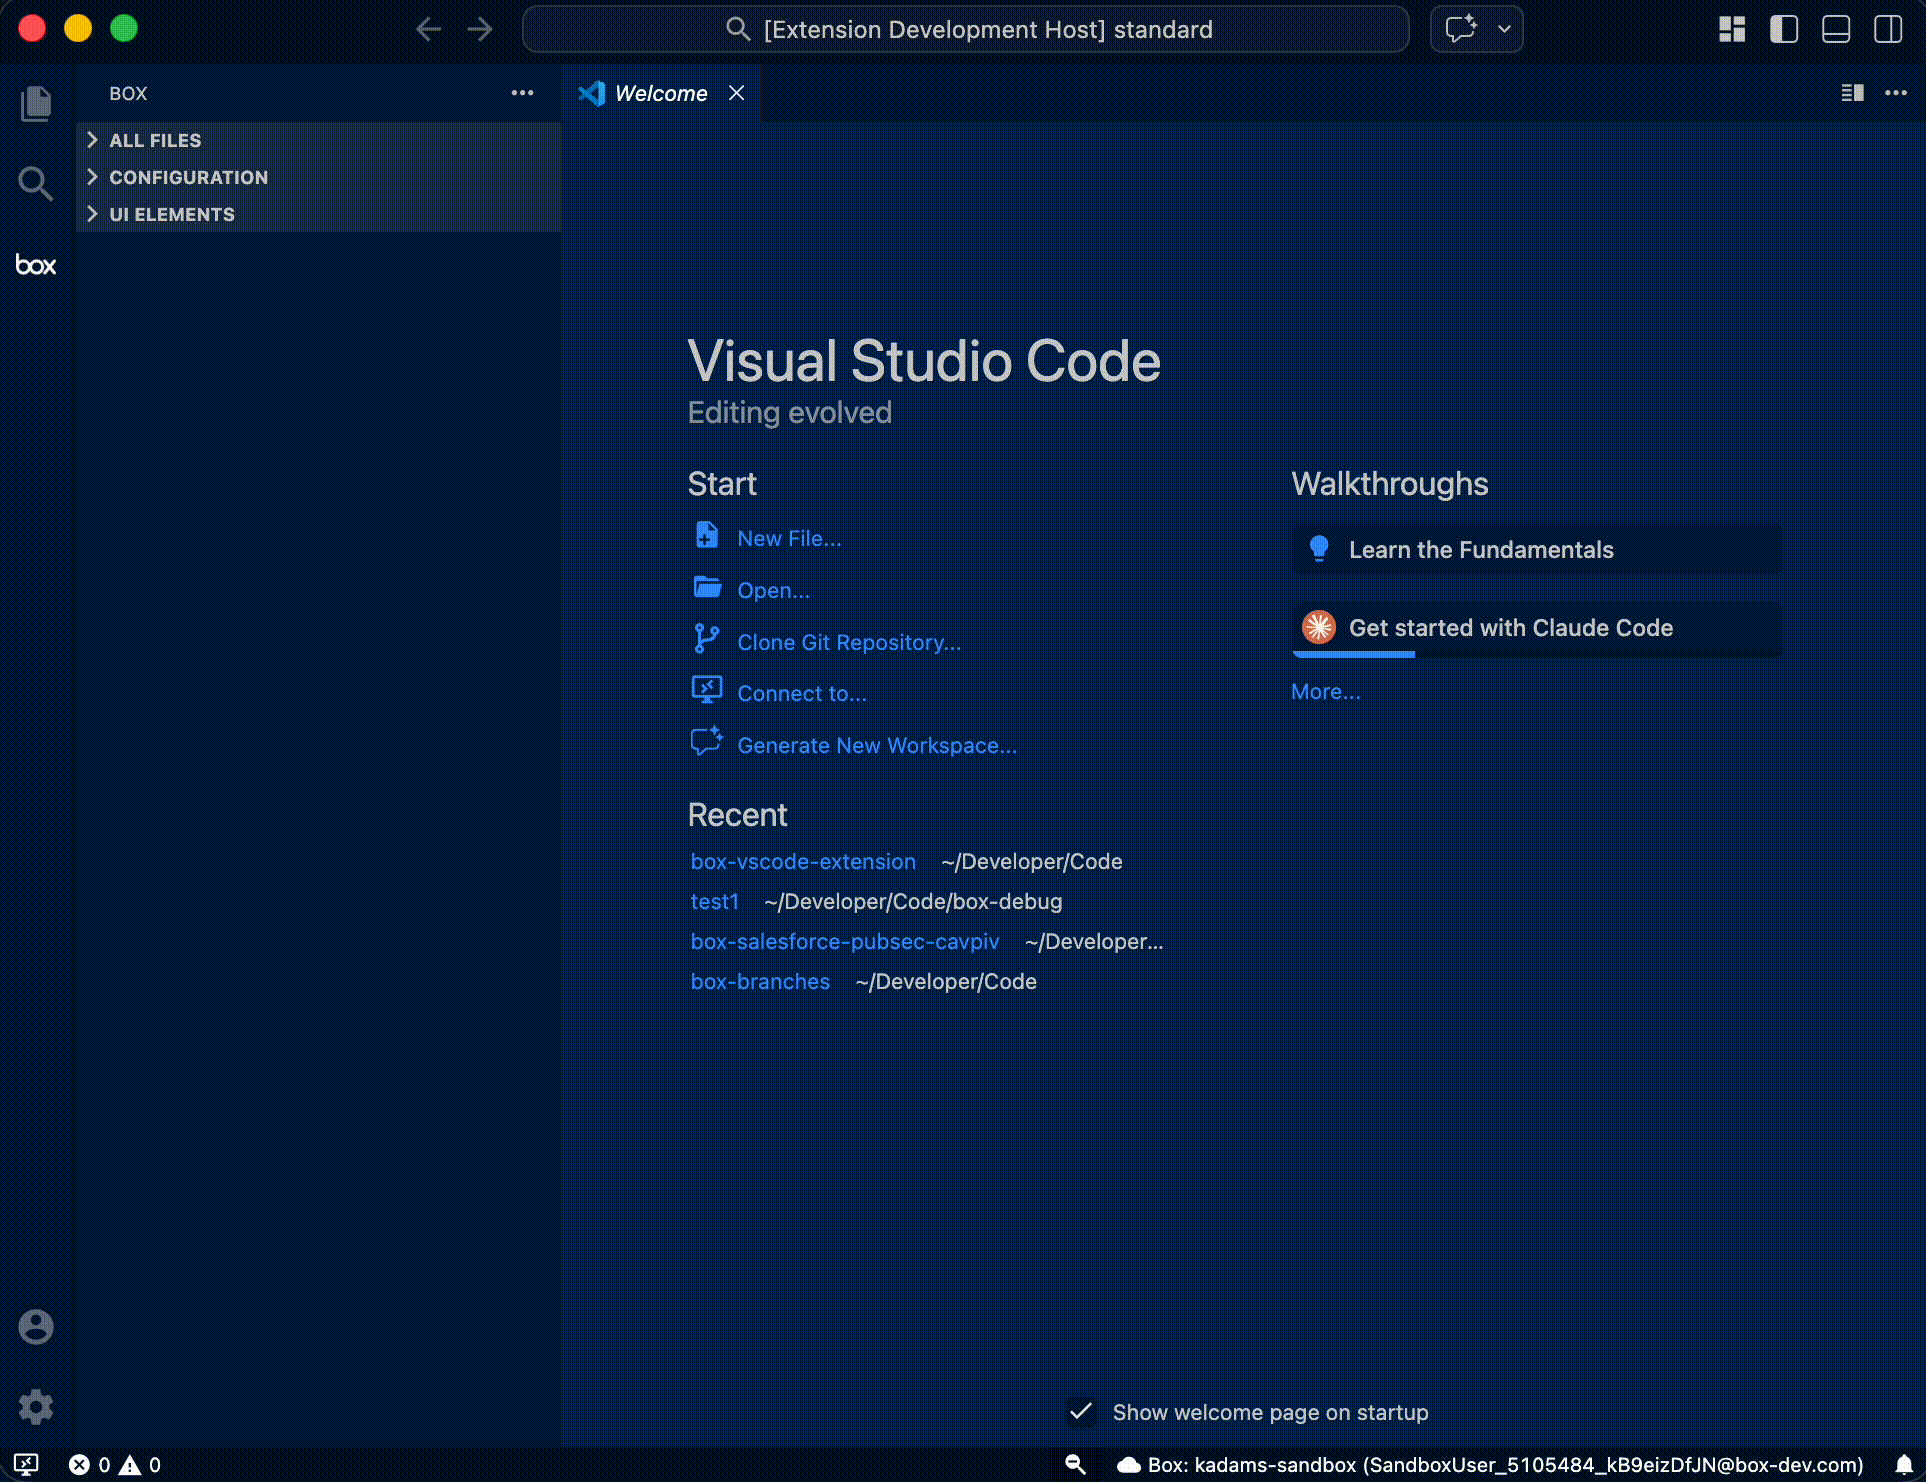Open the box-vscode-extension recent project
This screenshot has width=1926, height=1482.
803,861
